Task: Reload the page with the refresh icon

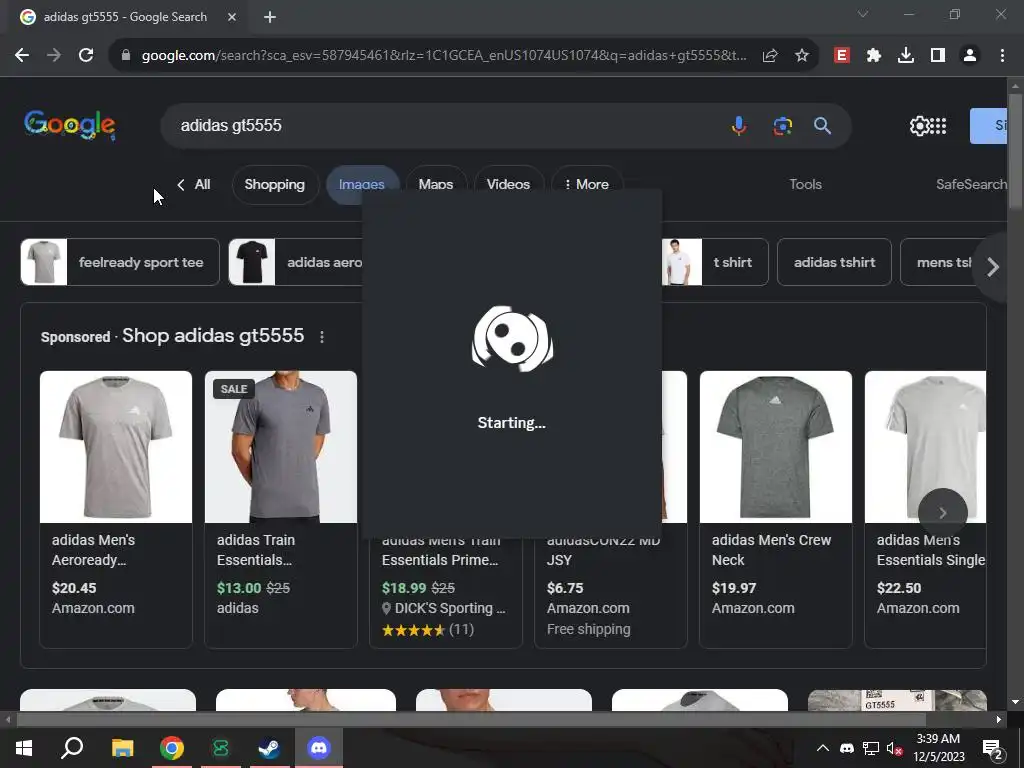Action: (x=86, y=56)
